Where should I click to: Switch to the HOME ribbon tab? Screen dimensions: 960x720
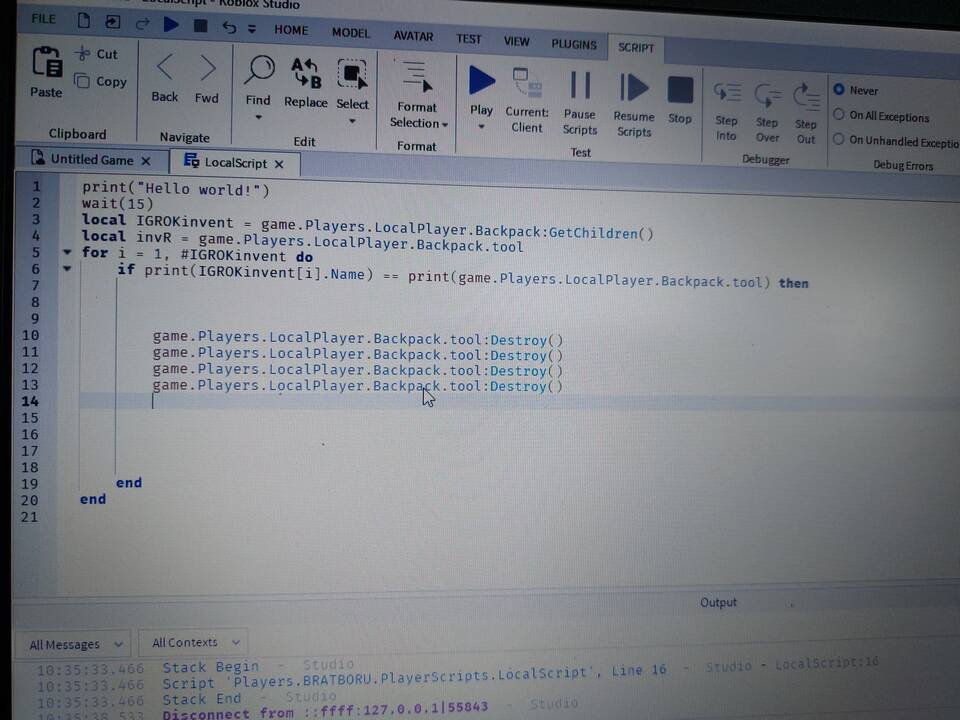pyautogui.click(x=291, y=30)
